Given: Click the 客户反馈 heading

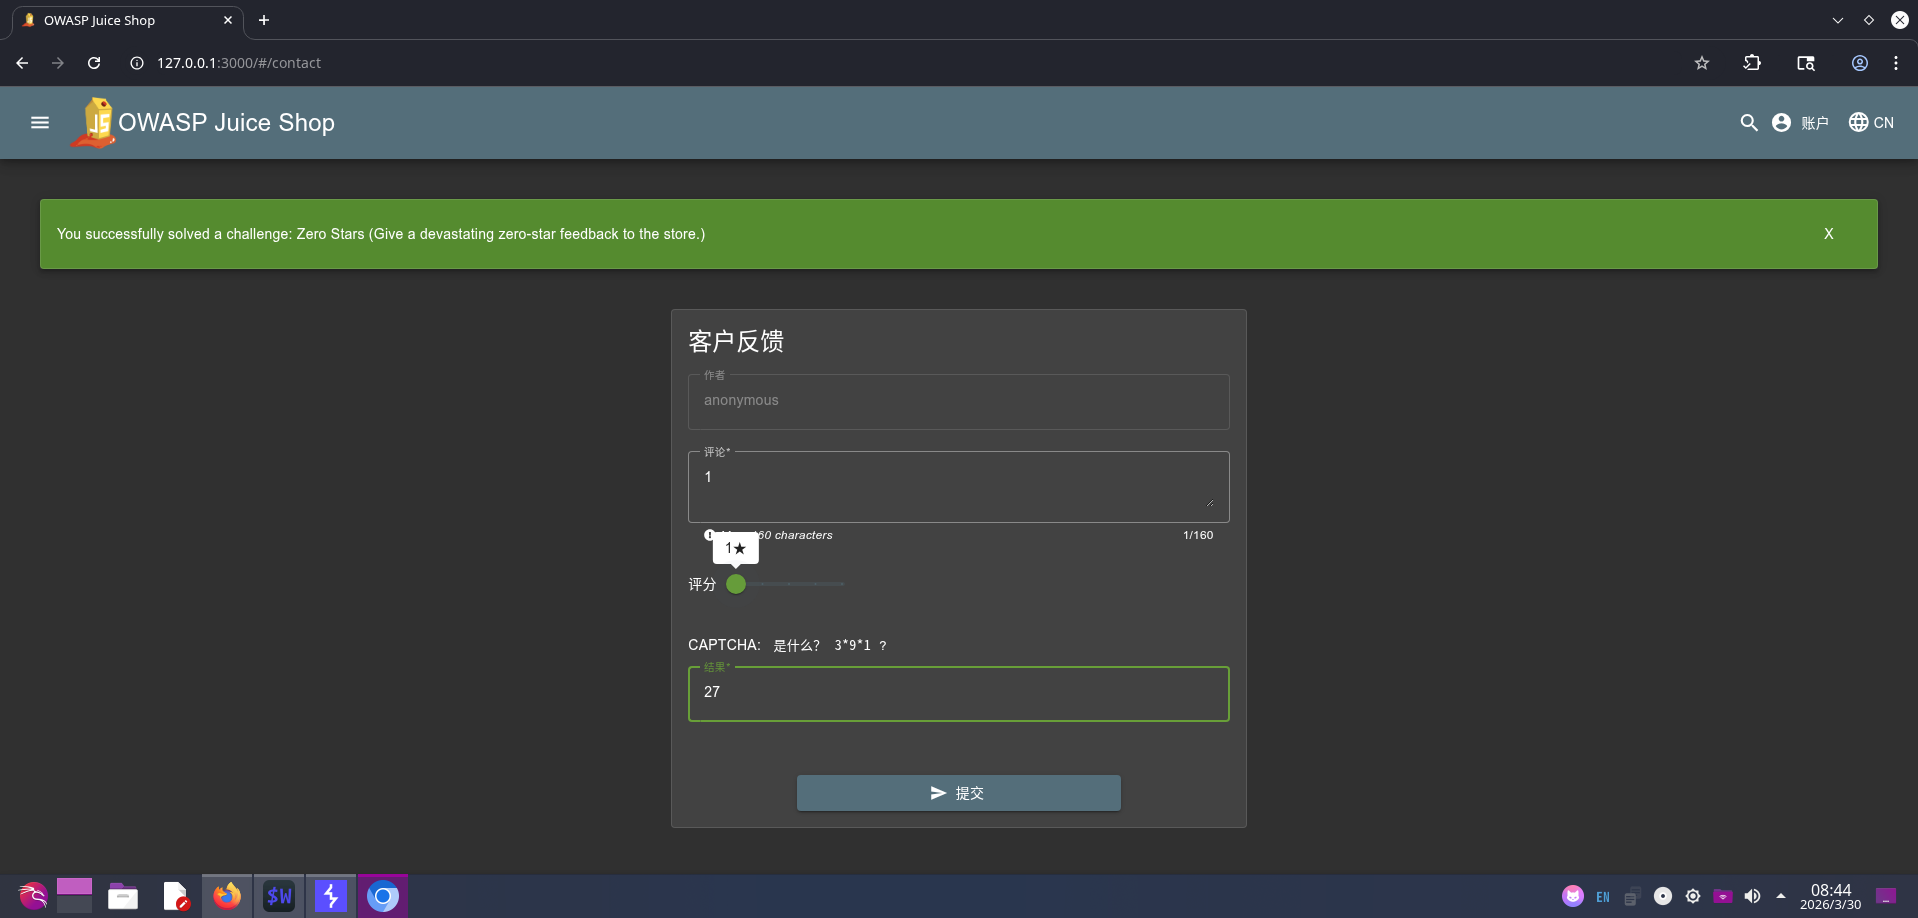Looking at the screenshot, I should 736,341.
